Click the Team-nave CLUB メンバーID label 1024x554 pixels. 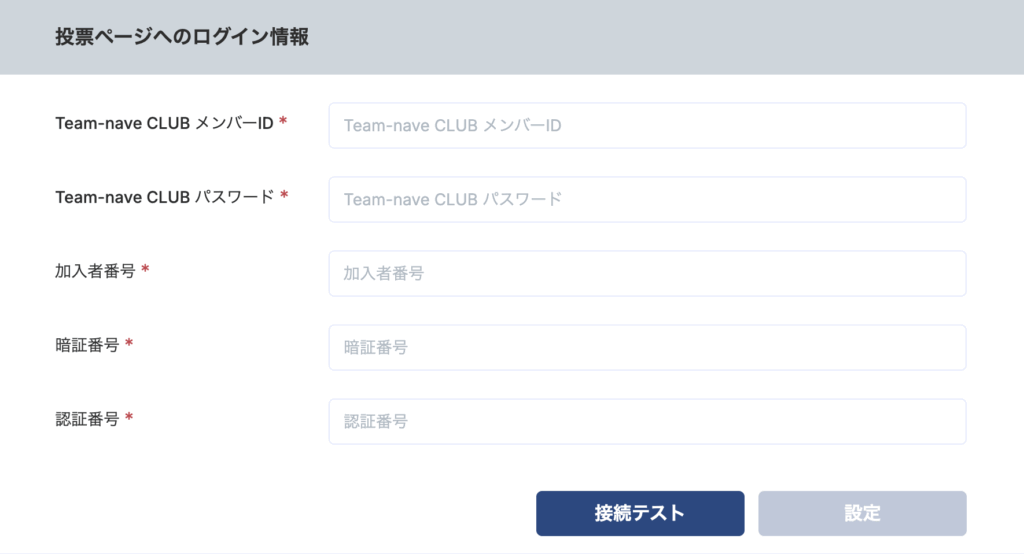point(164,123)
